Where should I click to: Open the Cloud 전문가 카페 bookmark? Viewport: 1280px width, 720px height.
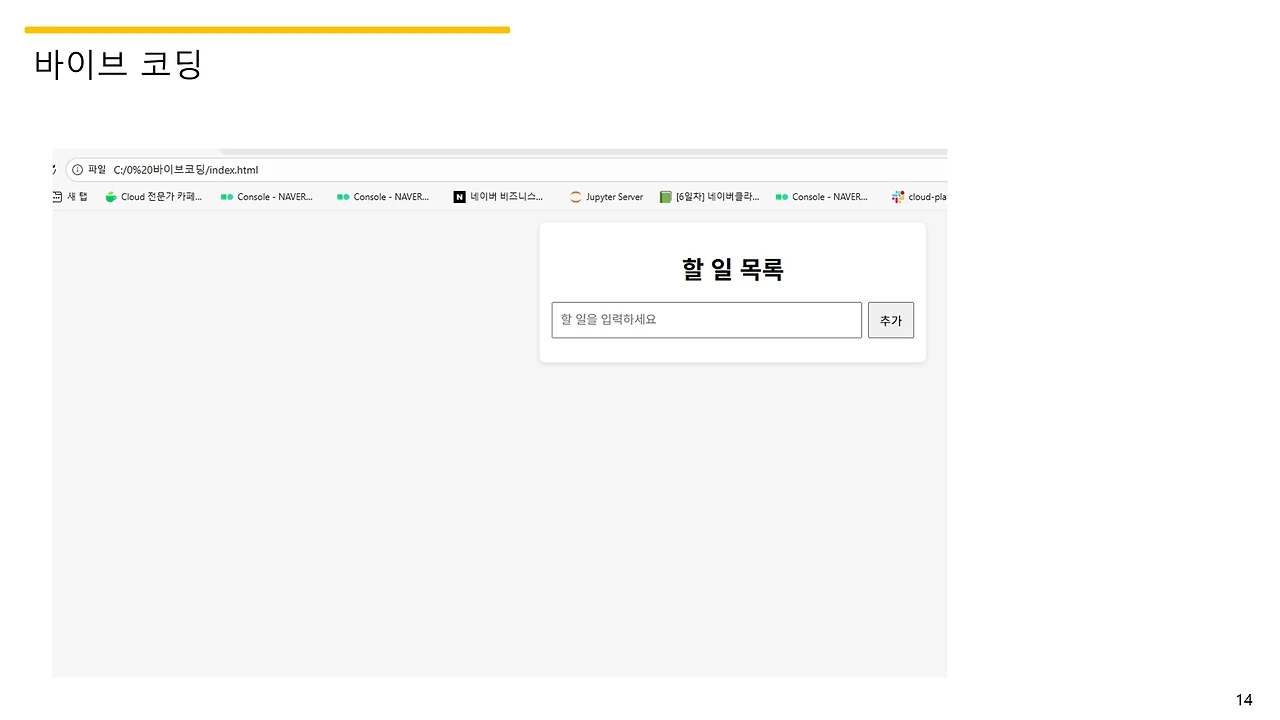154,197
